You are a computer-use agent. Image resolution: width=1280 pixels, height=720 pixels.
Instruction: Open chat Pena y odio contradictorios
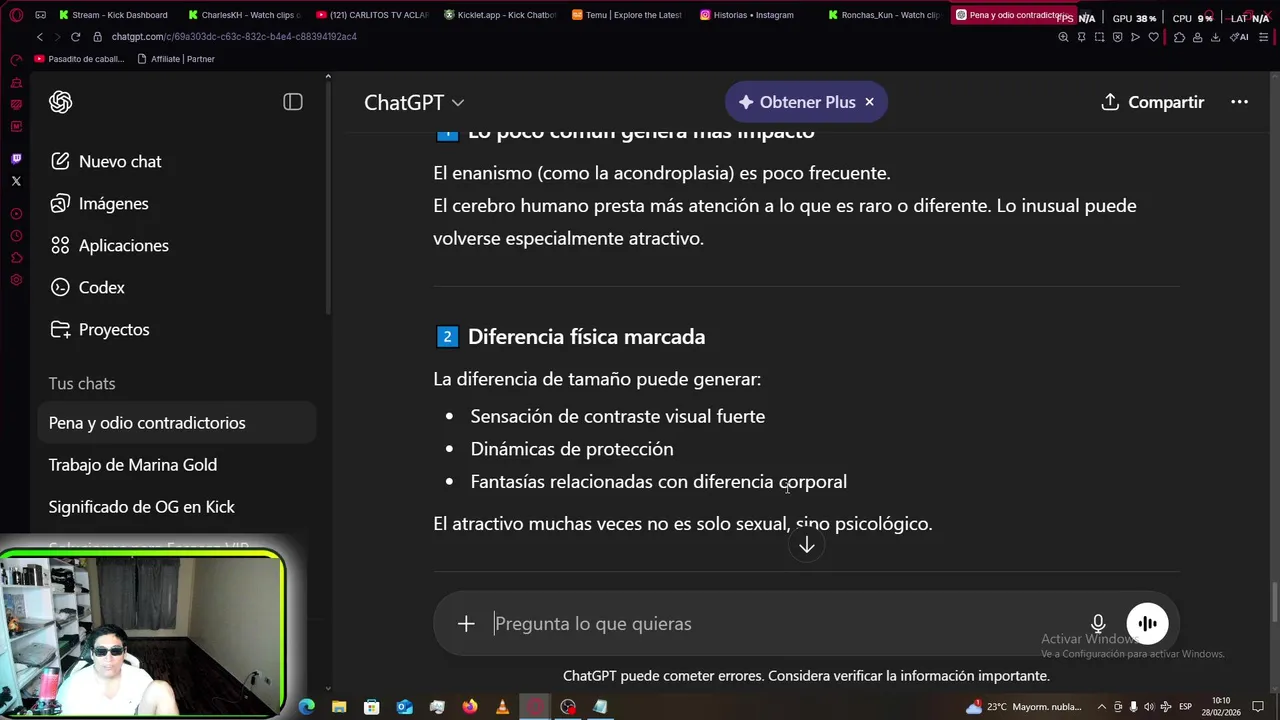coord(176,423)
